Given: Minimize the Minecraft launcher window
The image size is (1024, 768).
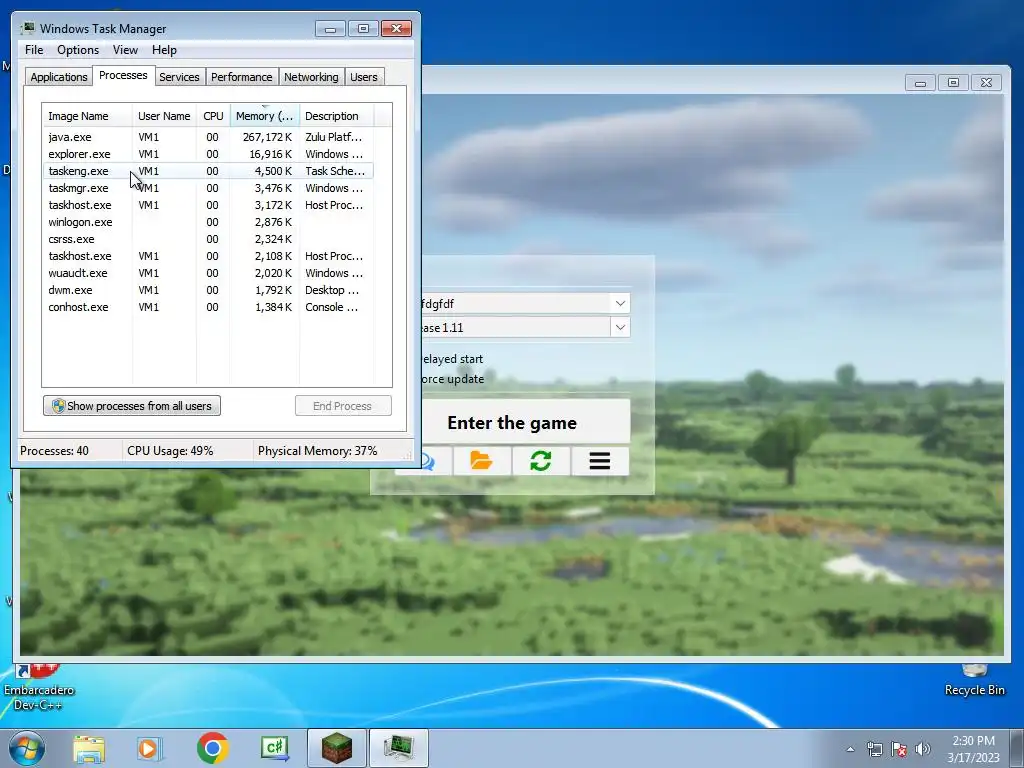Looking at the screenshot, I should point(920,83).
